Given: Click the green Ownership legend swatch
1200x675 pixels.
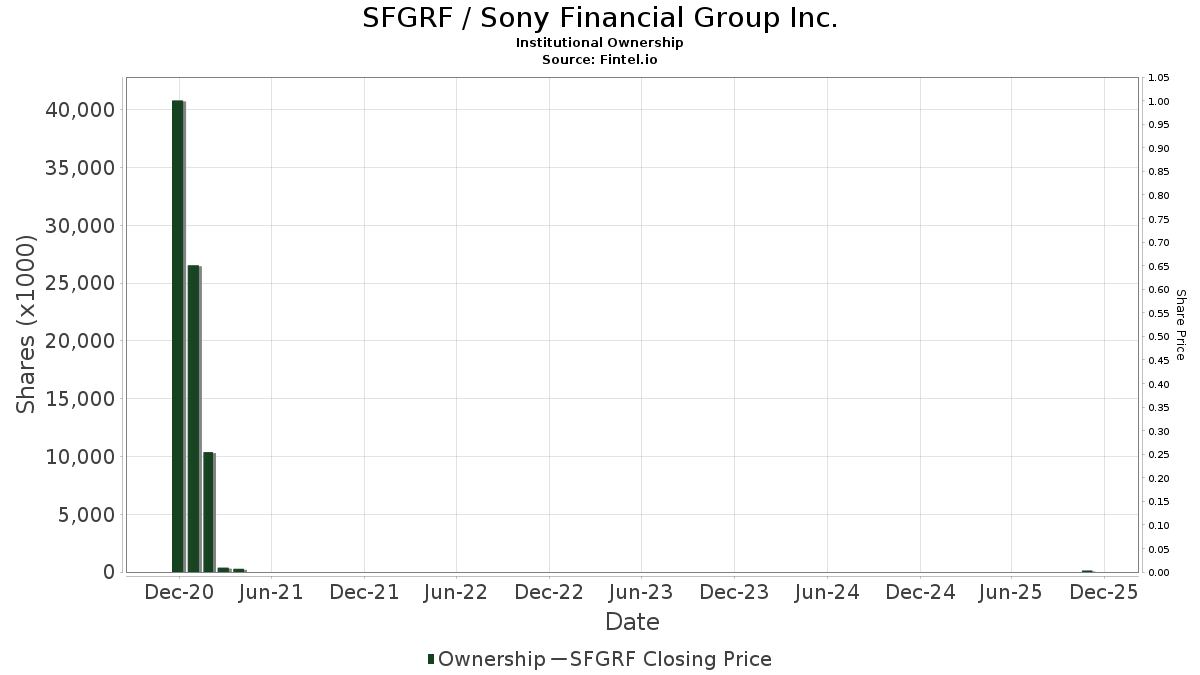Looking at the screenshot, I should pyautogui.click(x=431, y=659).
